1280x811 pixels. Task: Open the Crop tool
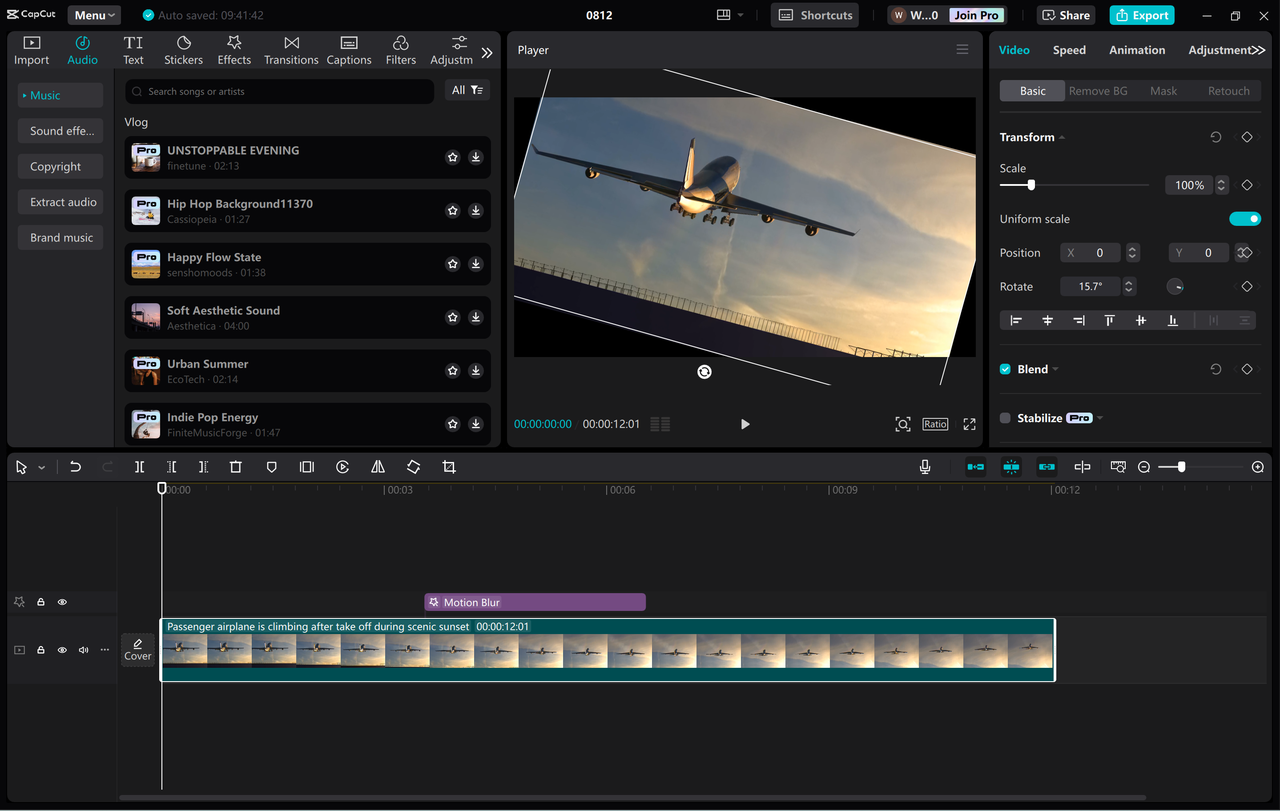449,466
